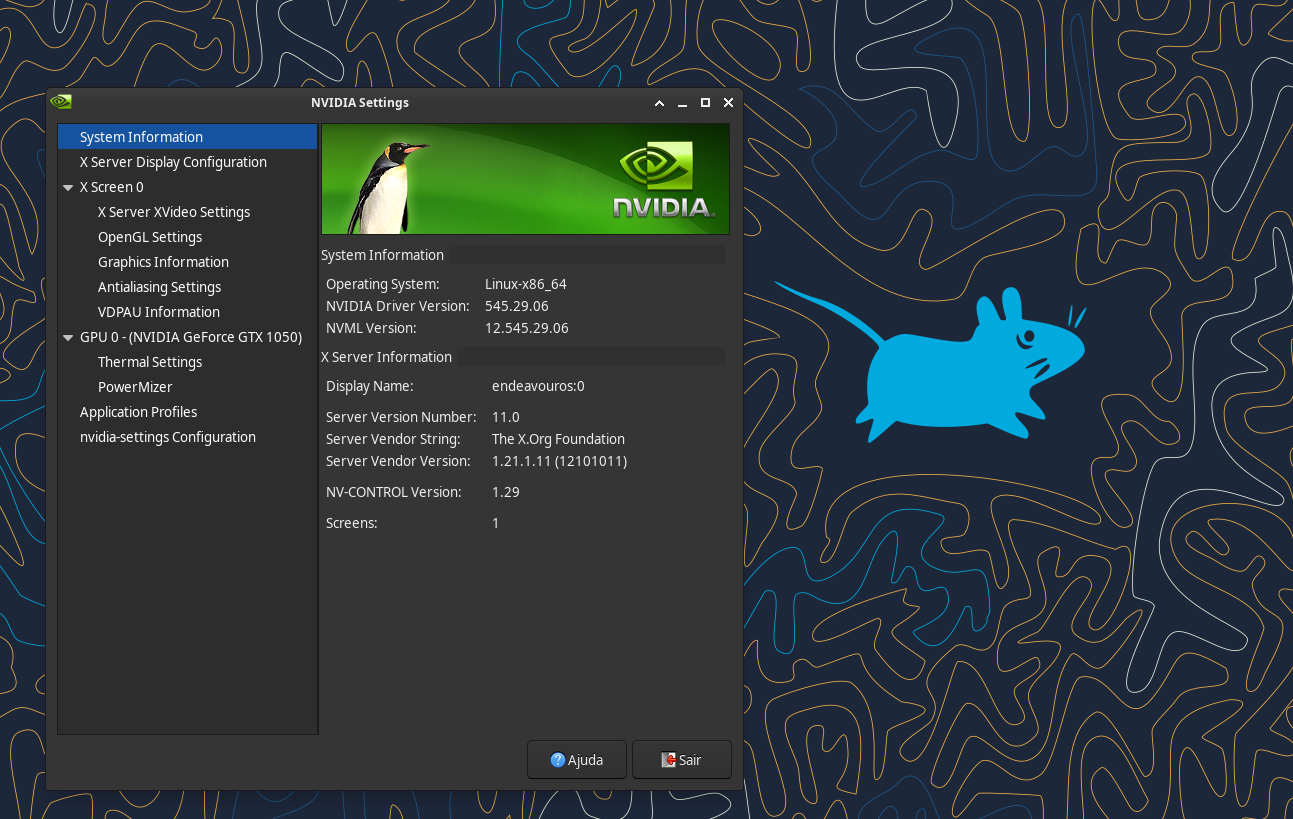This screenshot has height=819, width=1293.
Task: Shade the window with the up-arrow button
Action: [659, 103]
